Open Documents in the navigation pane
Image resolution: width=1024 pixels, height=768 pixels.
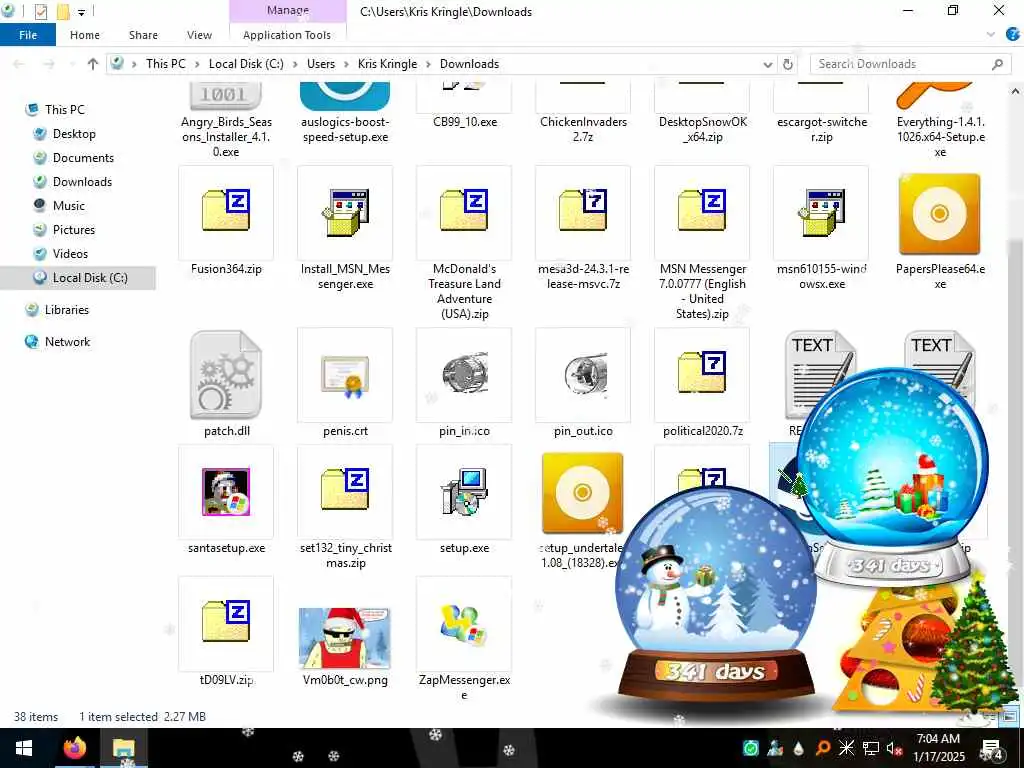coord(83,157)
